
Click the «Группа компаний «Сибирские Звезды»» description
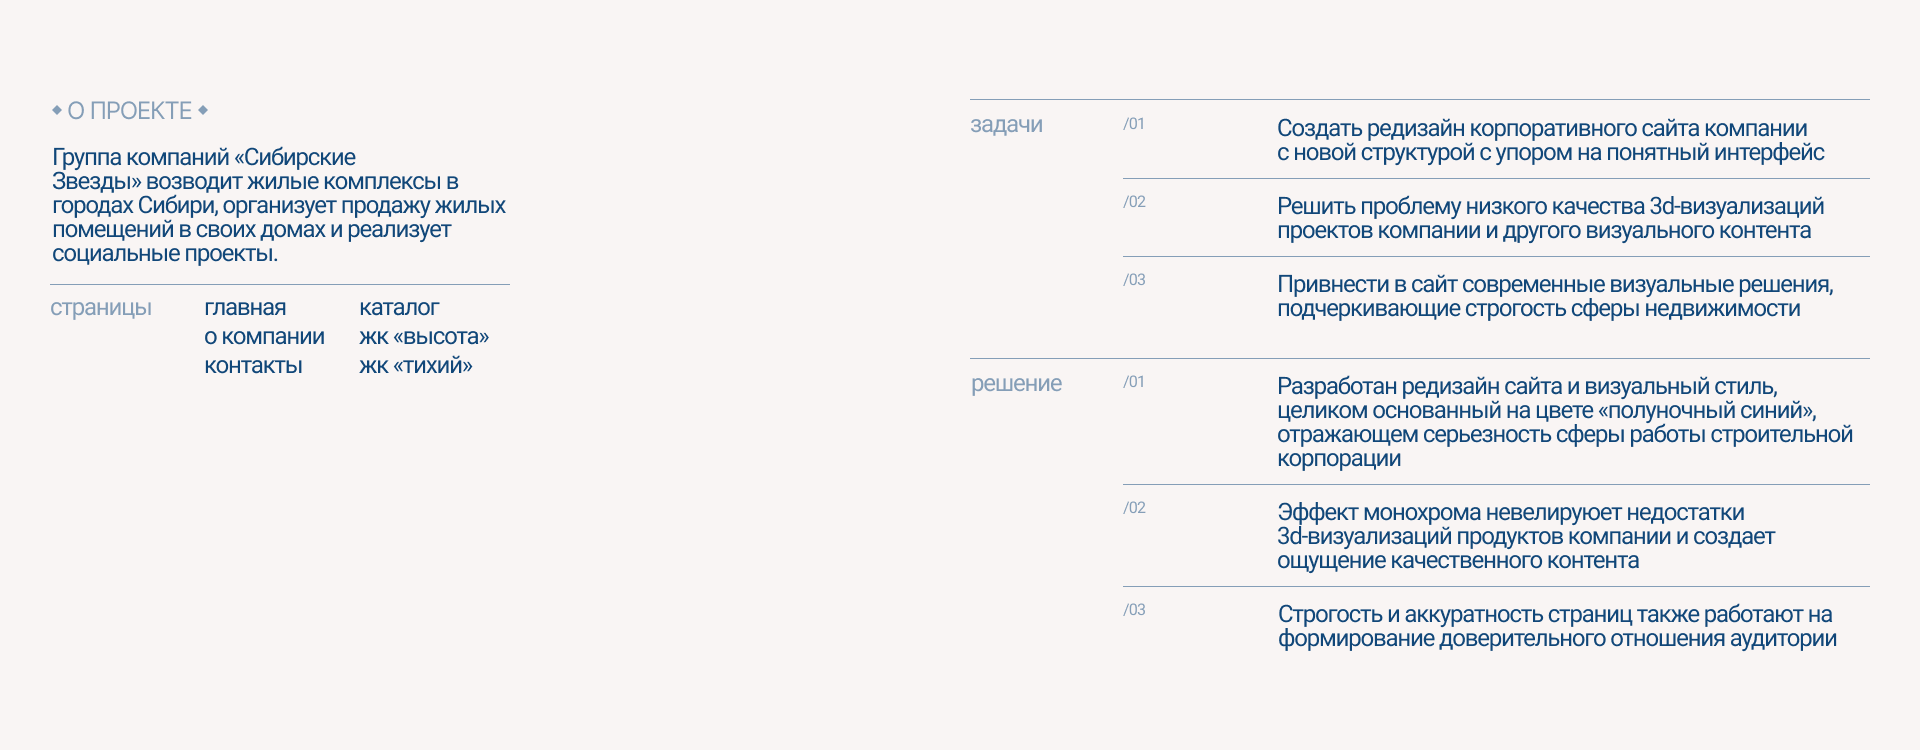pyautogui.click(x=279, y=205)
